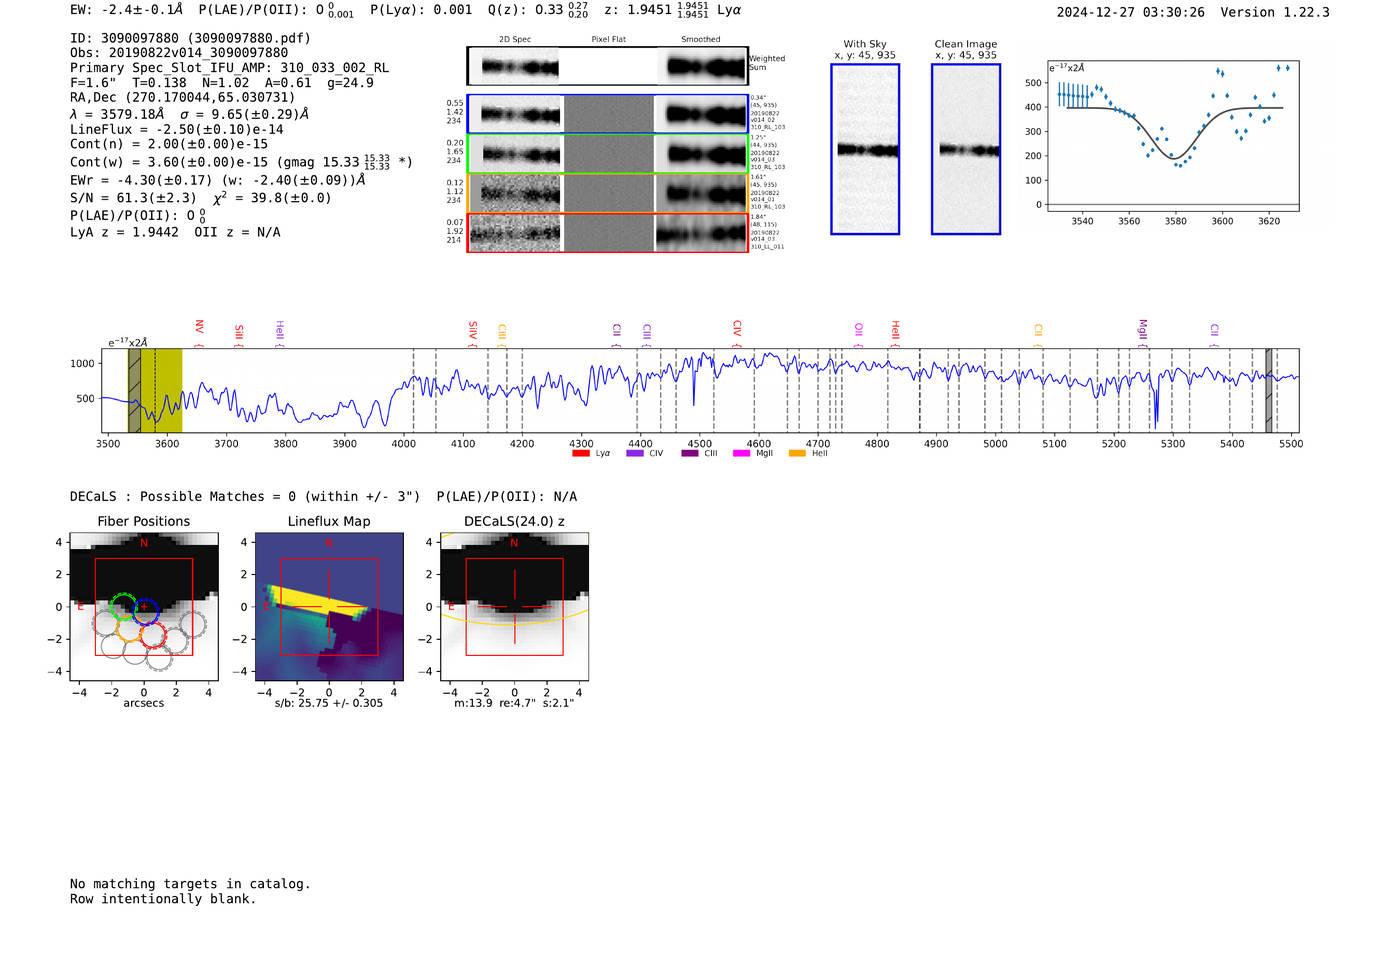Click the green fiber circle in Fiber Positions
This screenshot has height=953, width=1400.
[123, 606]
